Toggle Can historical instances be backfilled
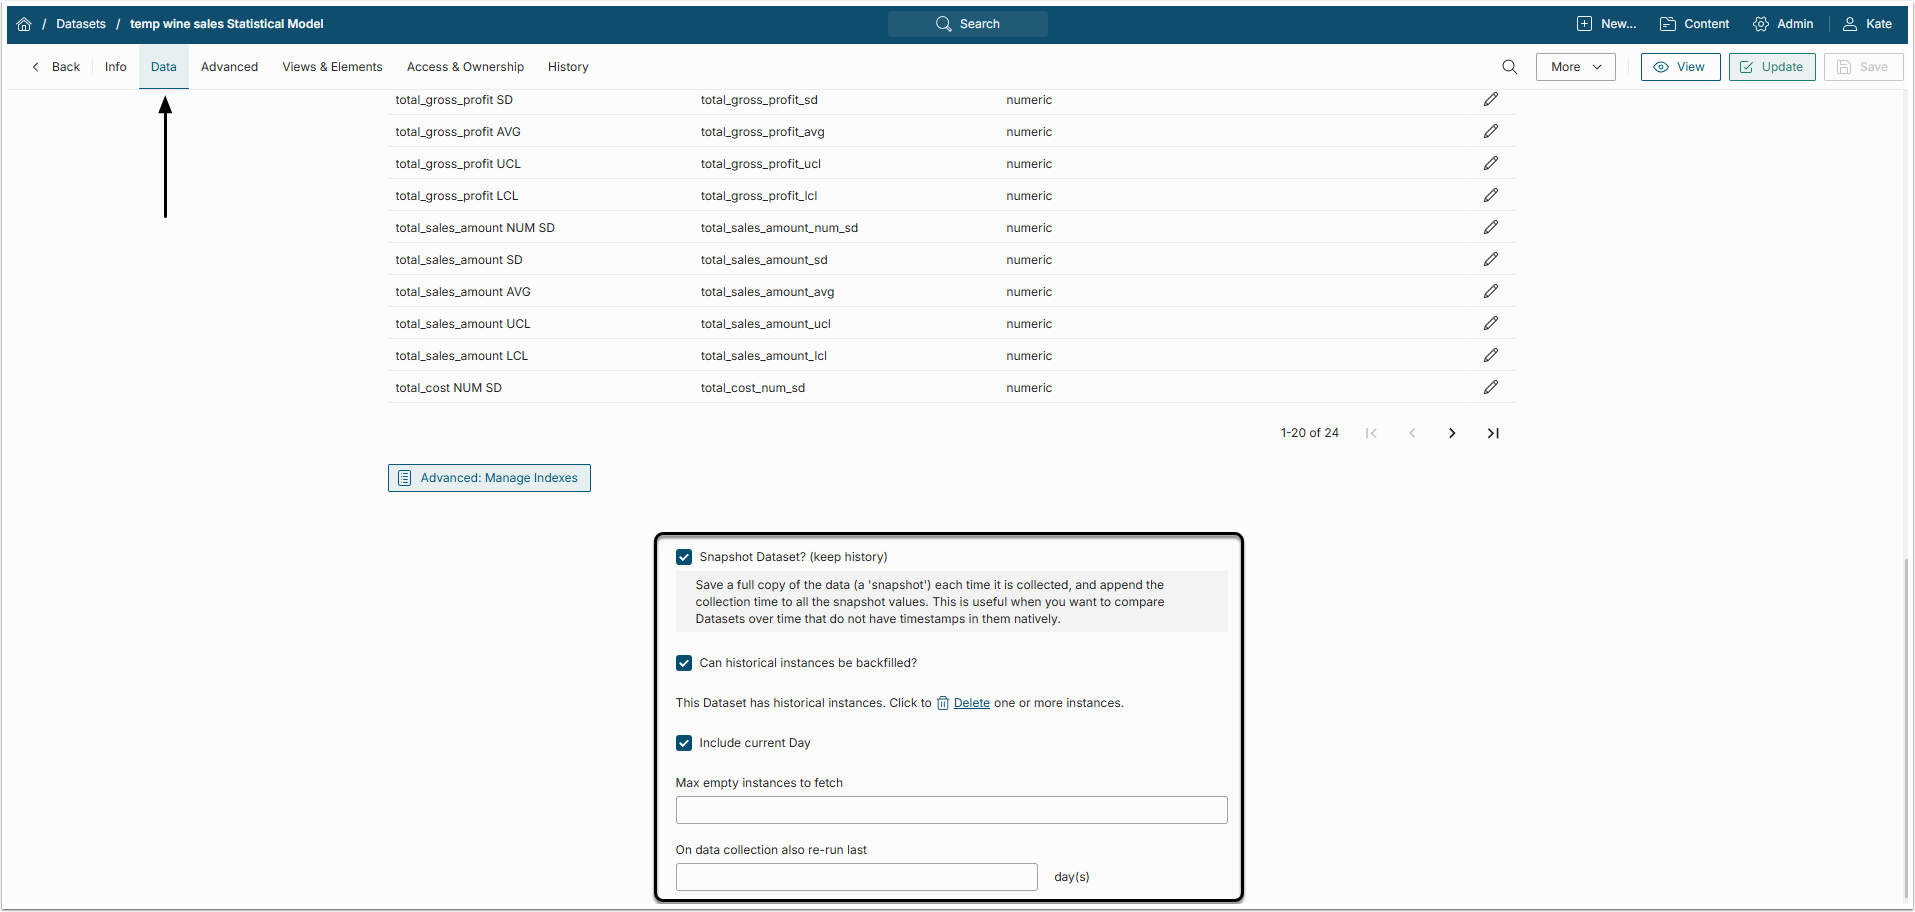Image resolution: width=1915 pixels, height=912 pixels. pyautogui.click(x=684, y=663)
